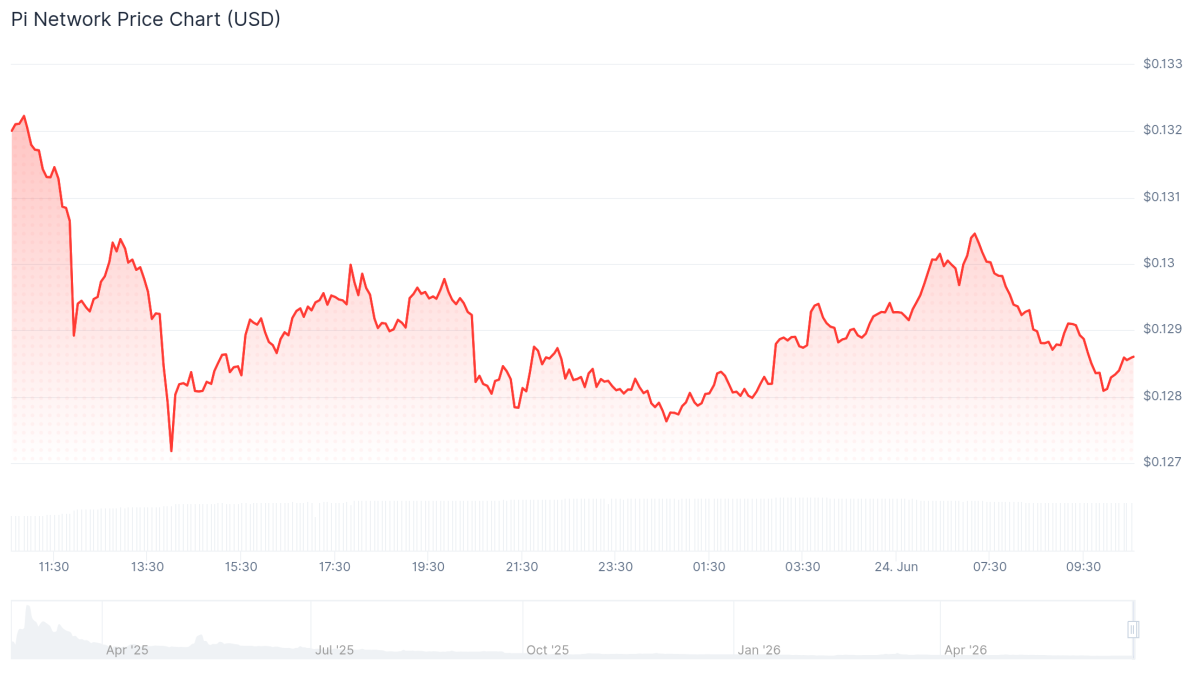Screen dimensions: 1194x675
Task: Click the Apr '25 label in navigator
Action: point(127,650)
